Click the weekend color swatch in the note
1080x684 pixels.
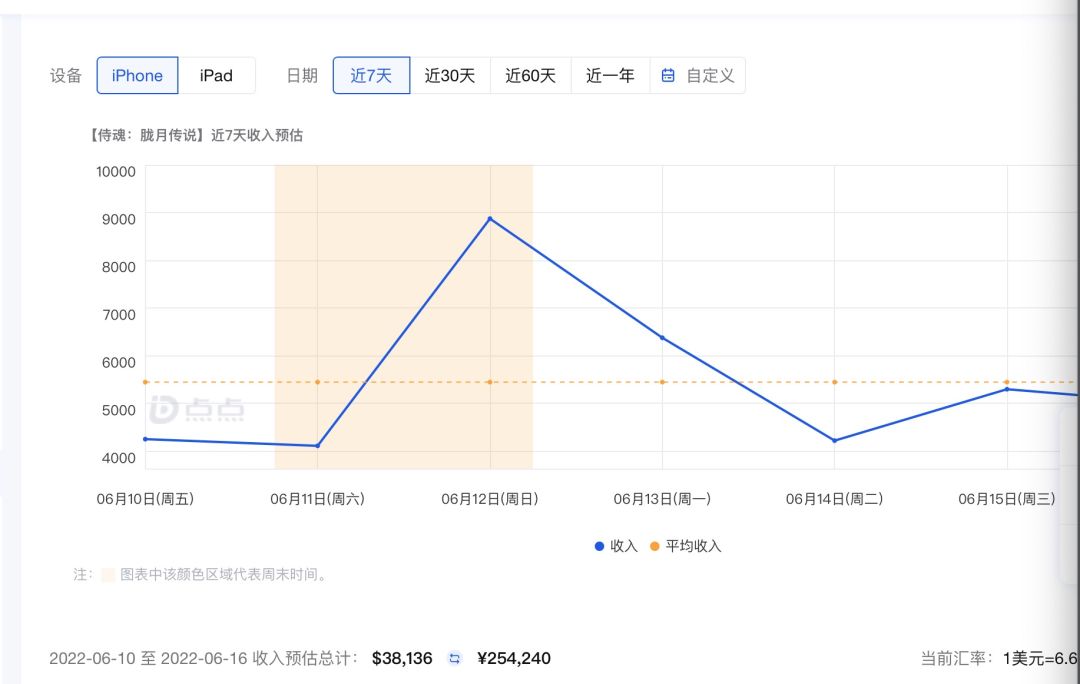pos(108,574)
